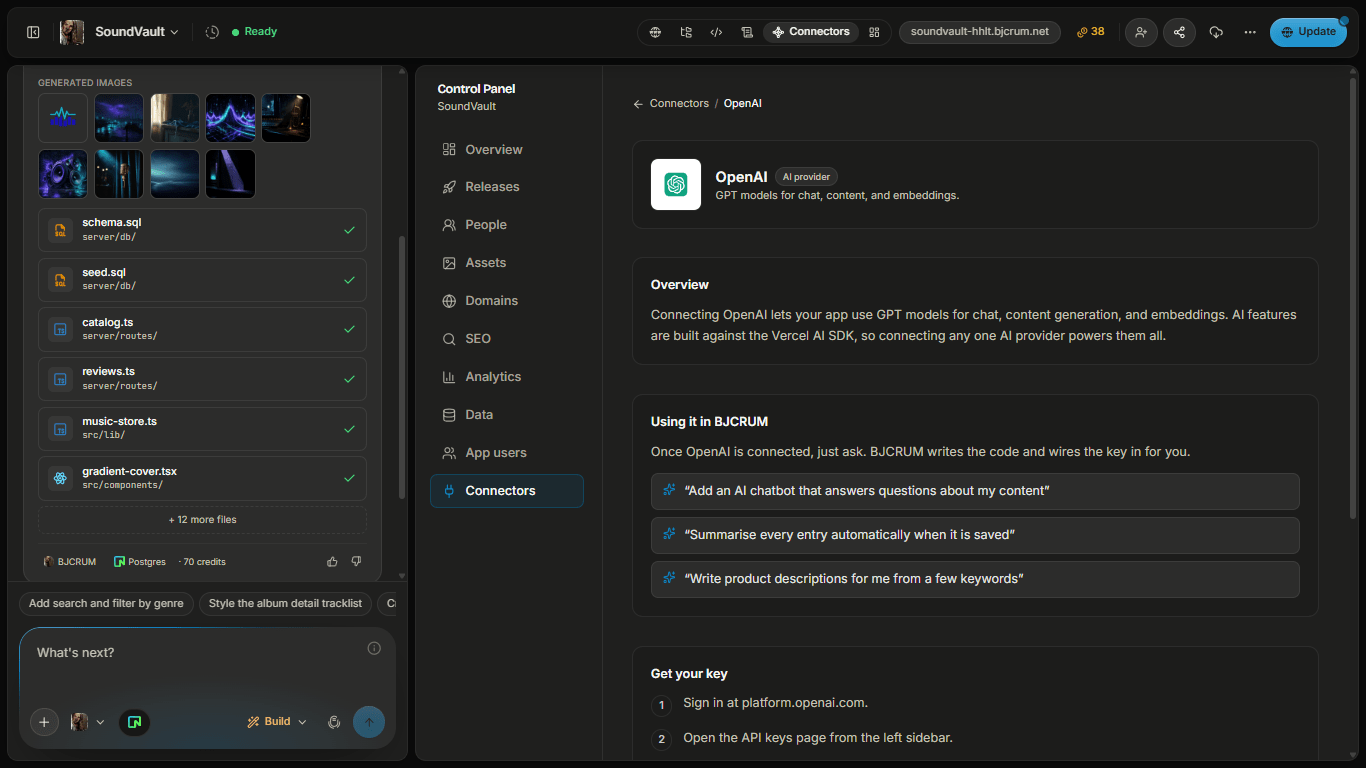Open the waveform logo generated image thumbnail
Viewport: 1366px width, 768px height.
click(x=63, y=118)
